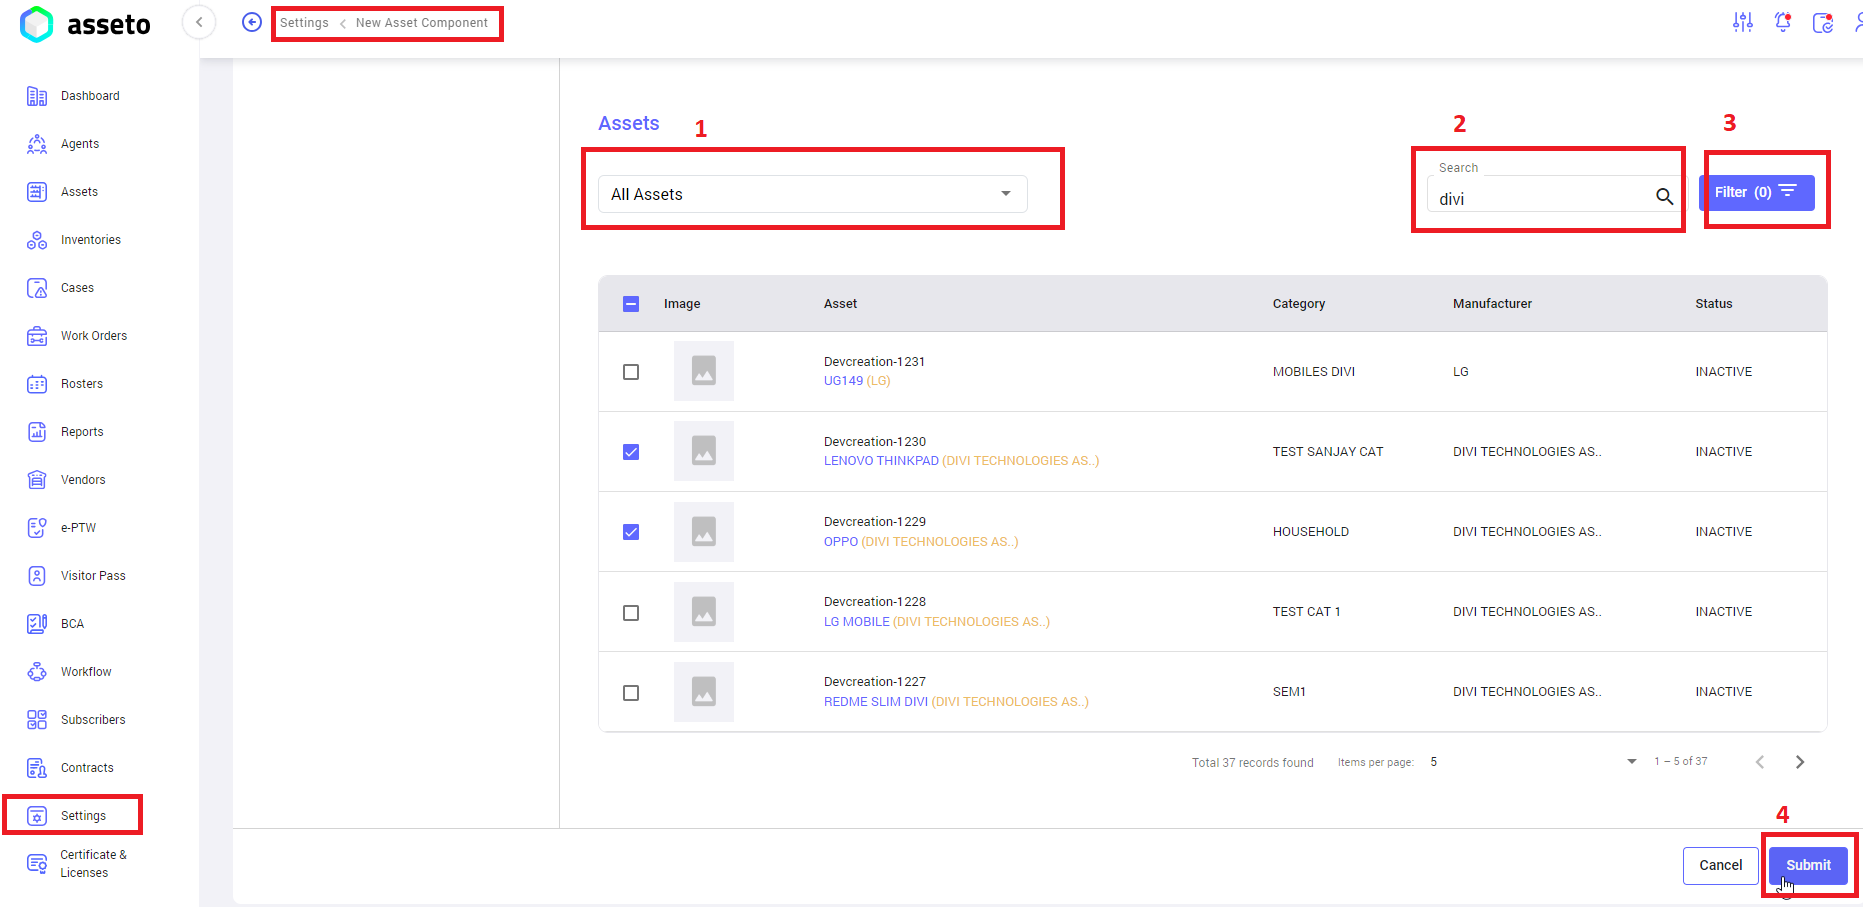Open the sliders settings icon in header
Screen dimensions: 1863x907
pyautogui.click(x=1743, y=22)
